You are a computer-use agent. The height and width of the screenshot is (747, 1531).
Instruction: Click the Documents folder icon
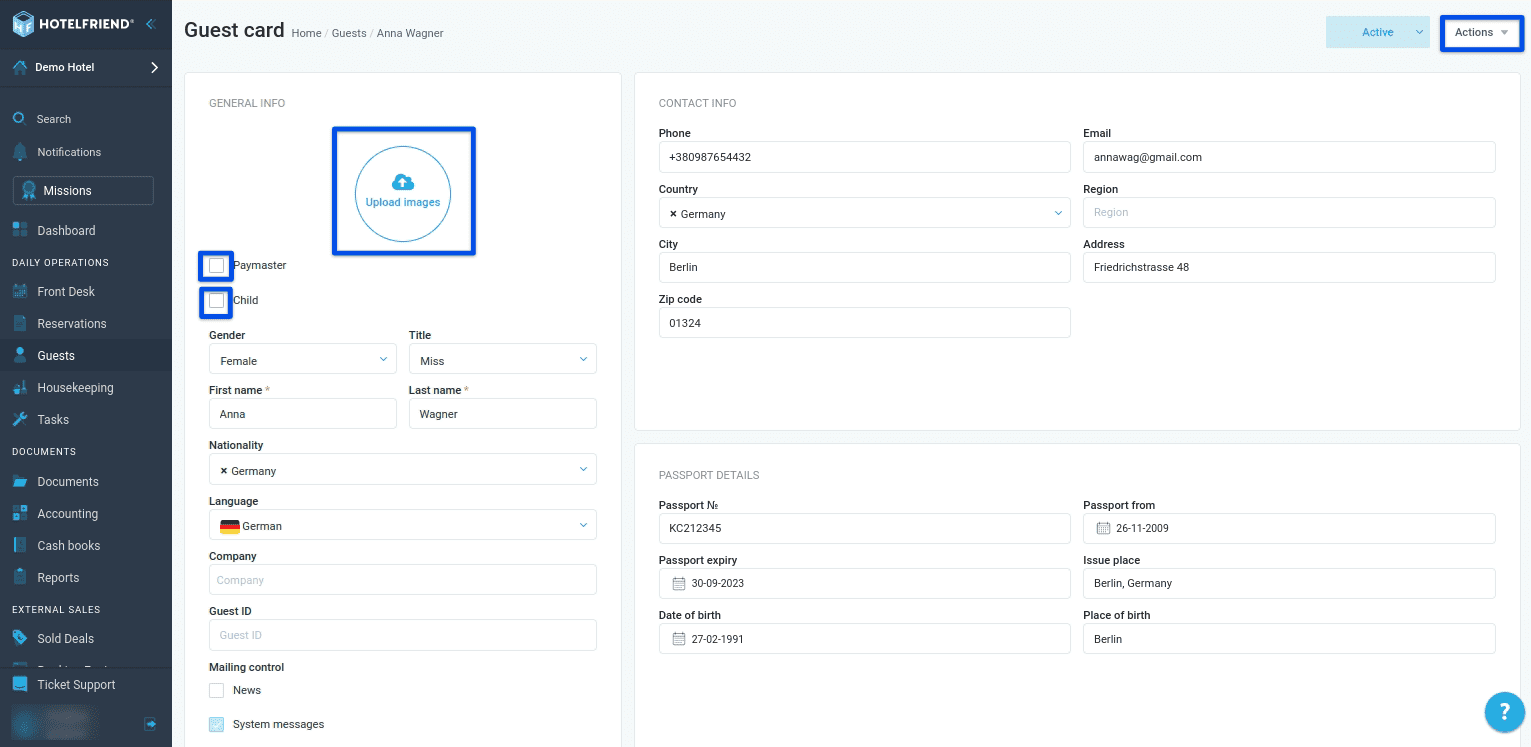coord(20,481)
